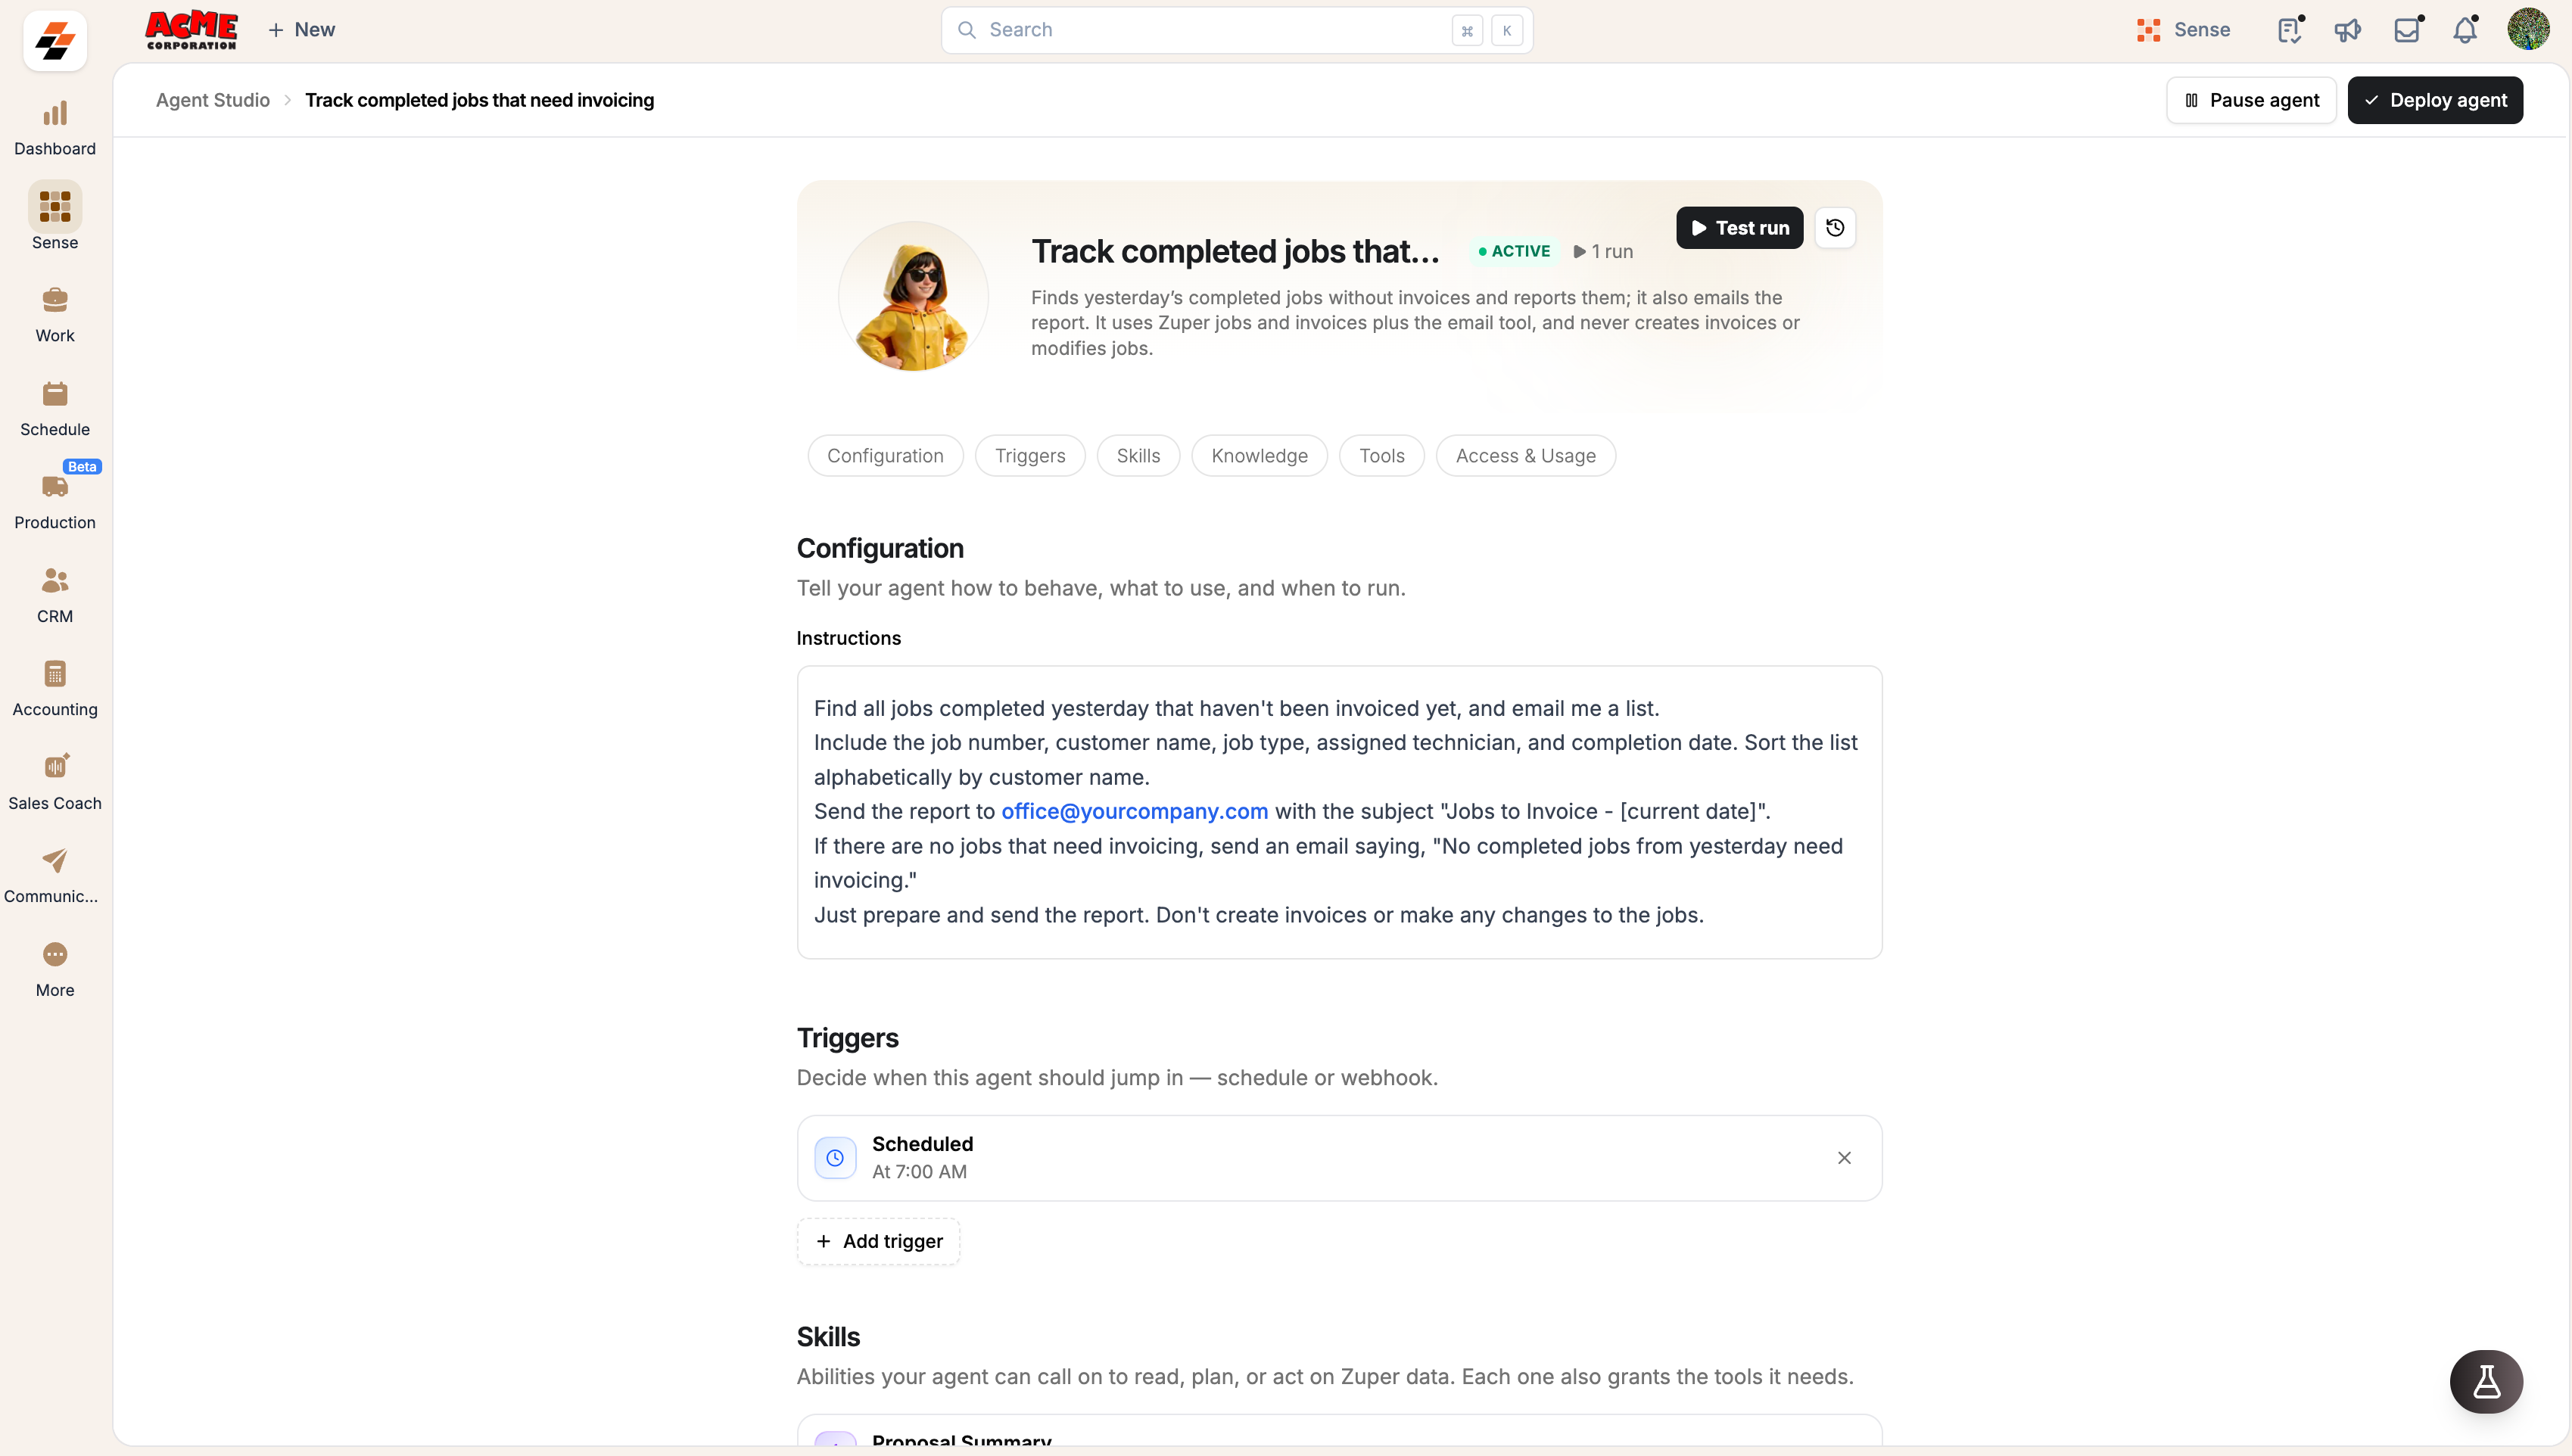Open the New creation menu
The image size is (2572, 1456).
coord(301,30)
